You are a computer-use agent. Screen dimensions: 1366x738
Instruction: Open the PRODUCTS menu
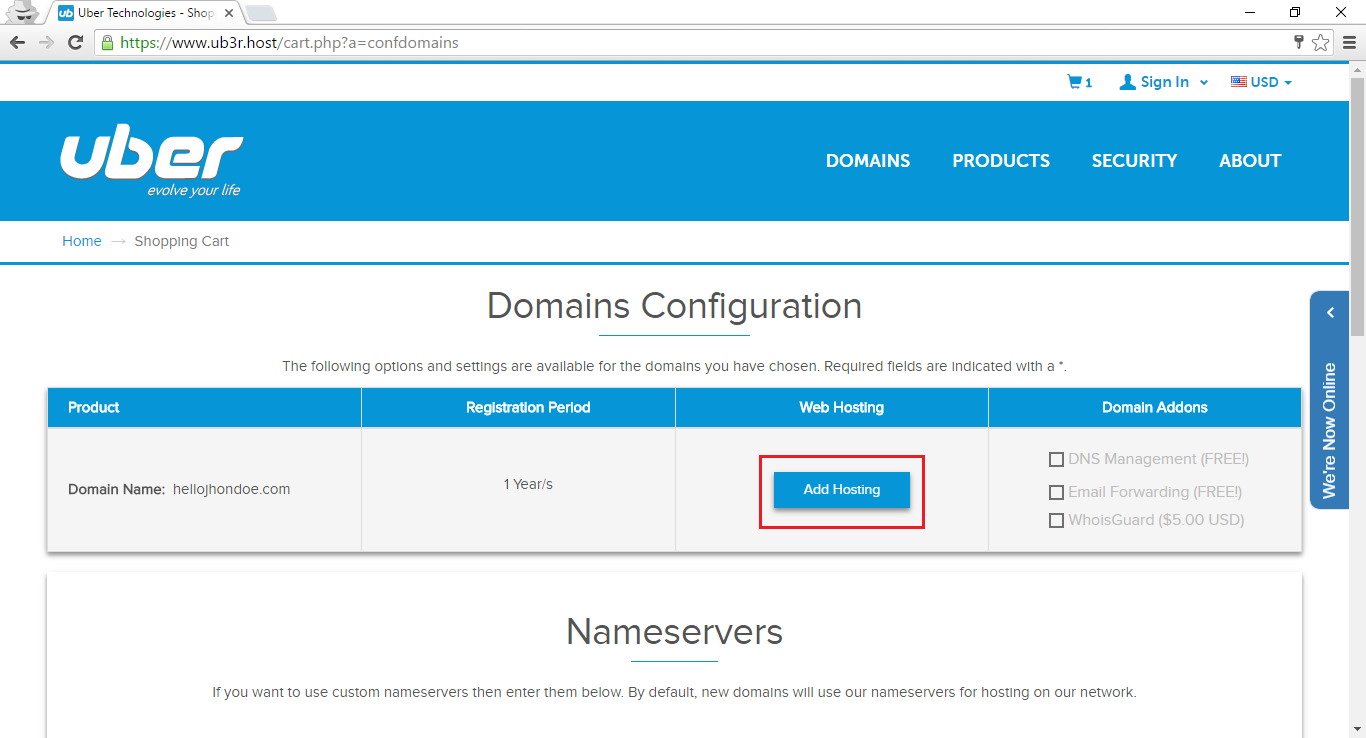coord(1001,161)
